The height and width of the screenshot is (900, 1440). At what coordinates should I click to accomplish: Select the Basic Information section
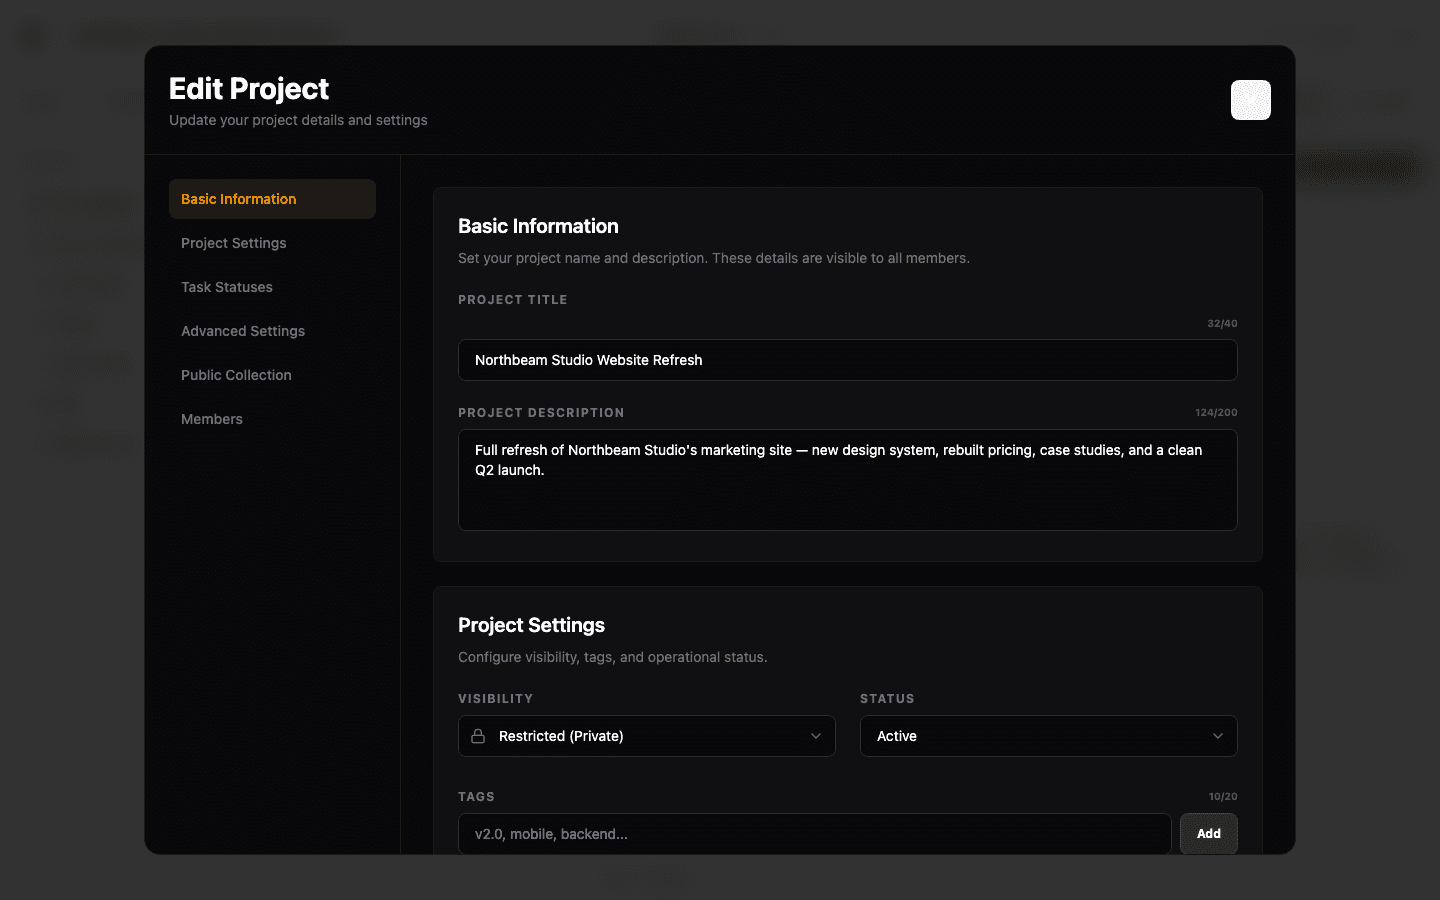tap(272, 199)
